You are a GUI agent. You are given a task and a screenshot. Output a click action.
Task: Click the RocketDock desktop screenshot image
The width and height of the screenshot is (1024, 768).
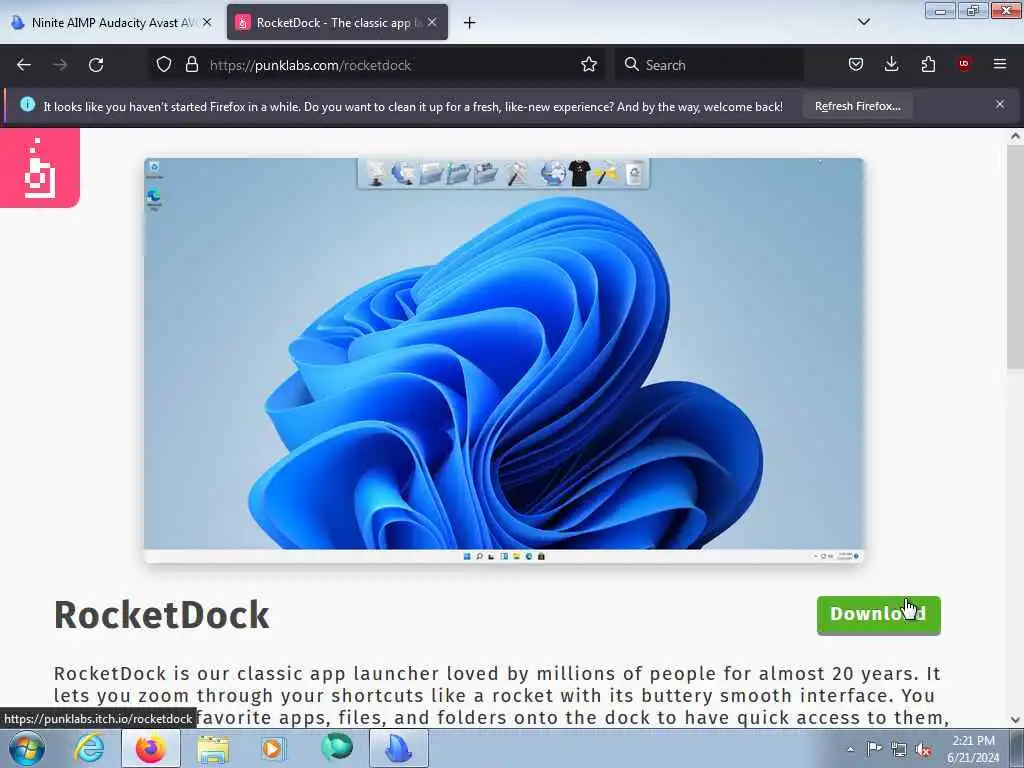click(504, 360)
